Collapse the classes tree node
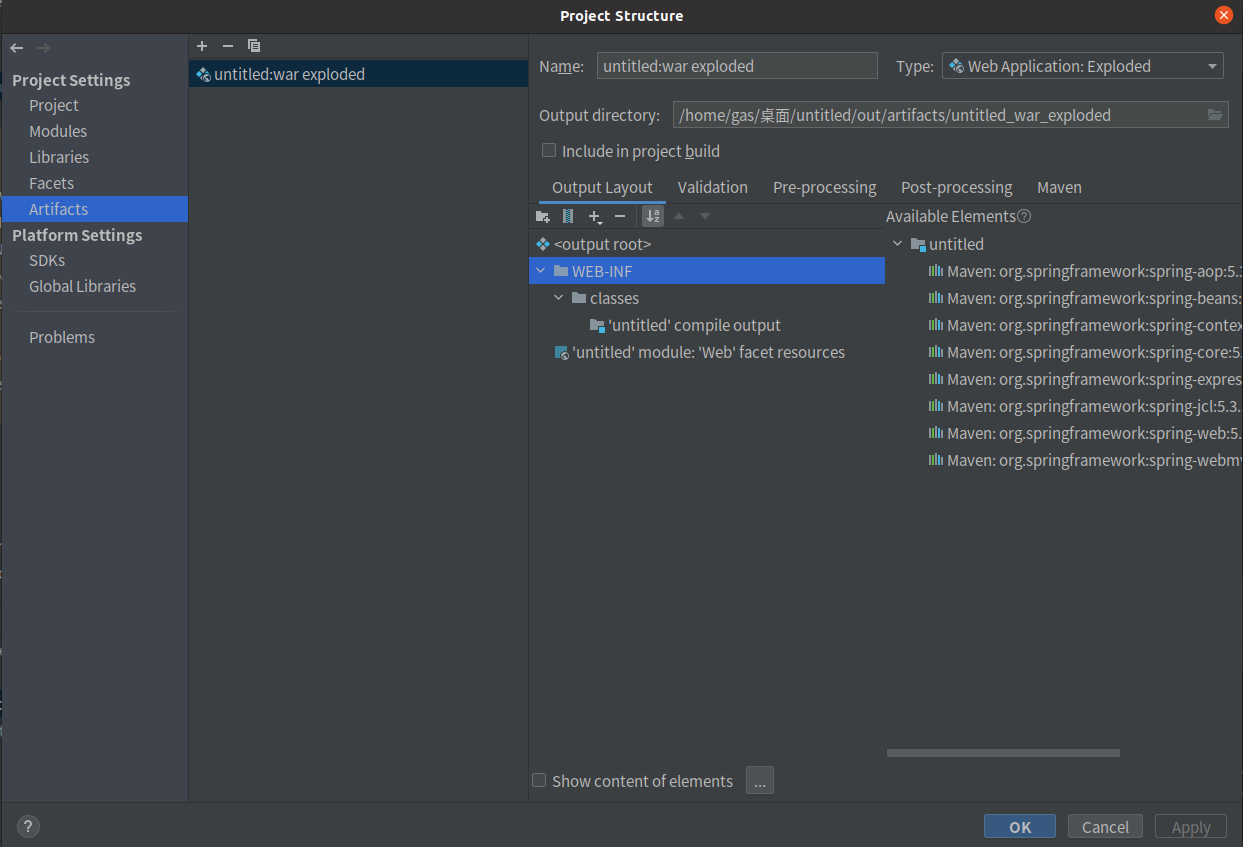 (x=559, y=298)
